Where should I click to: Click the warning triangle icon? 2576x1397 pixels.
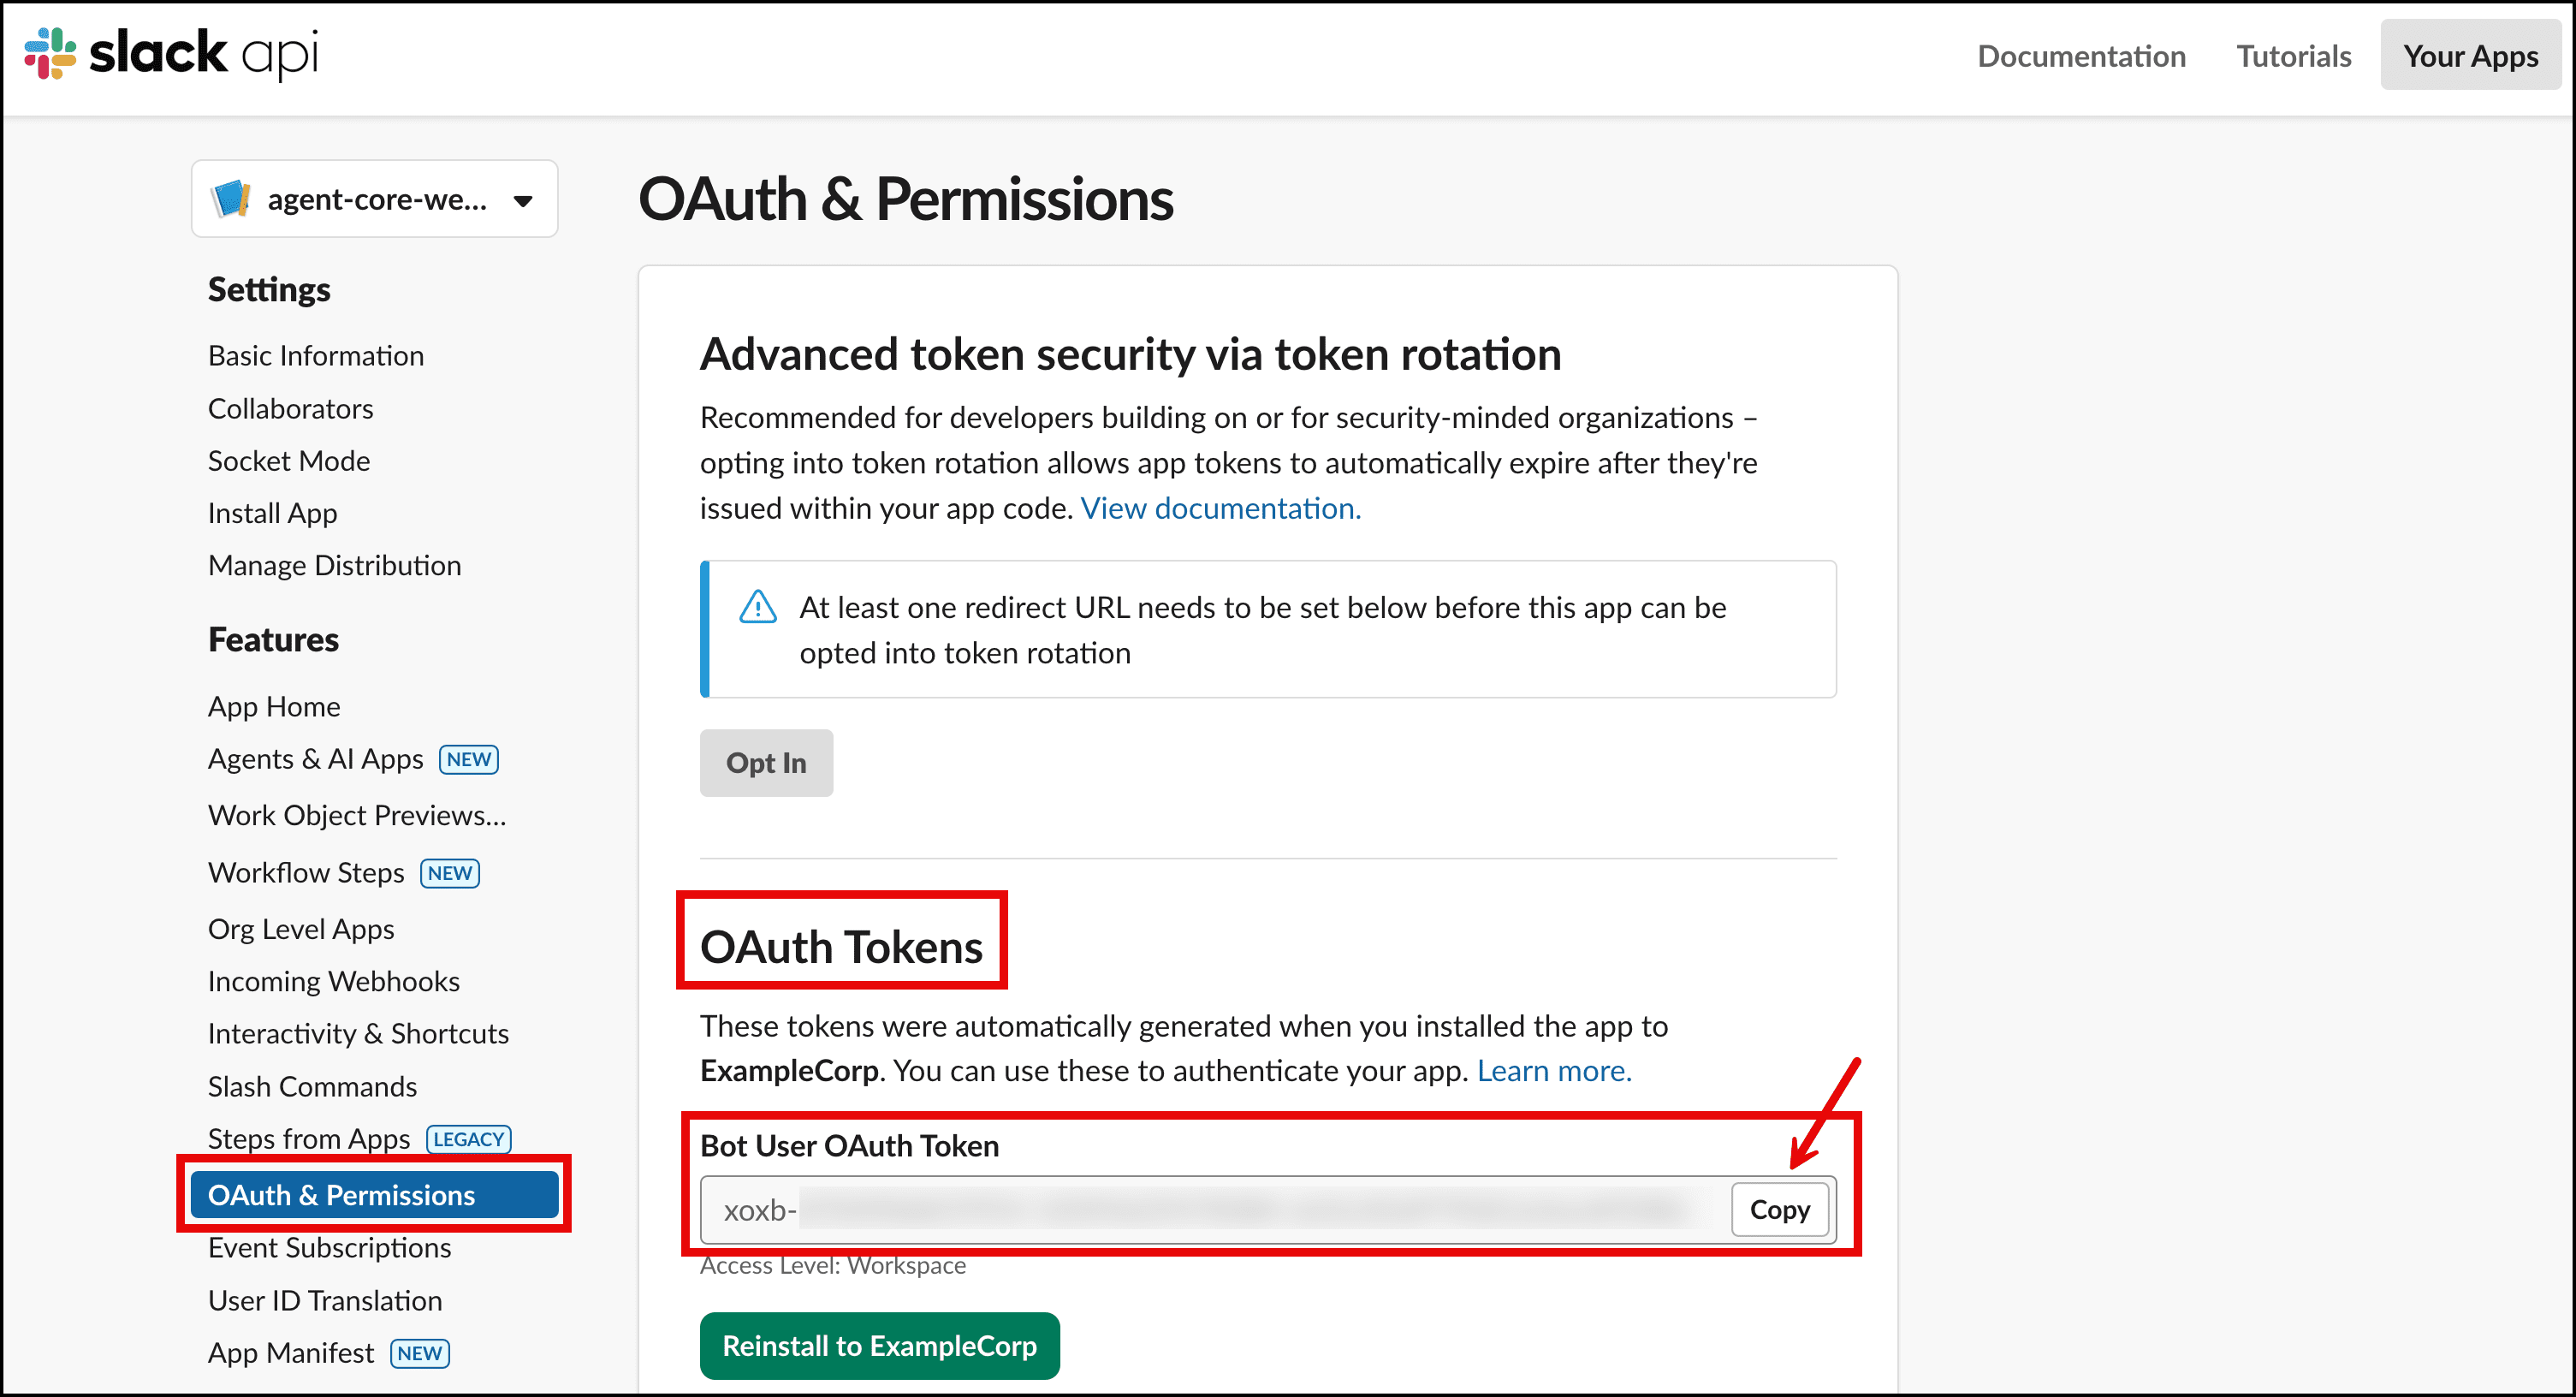[758, 606]
